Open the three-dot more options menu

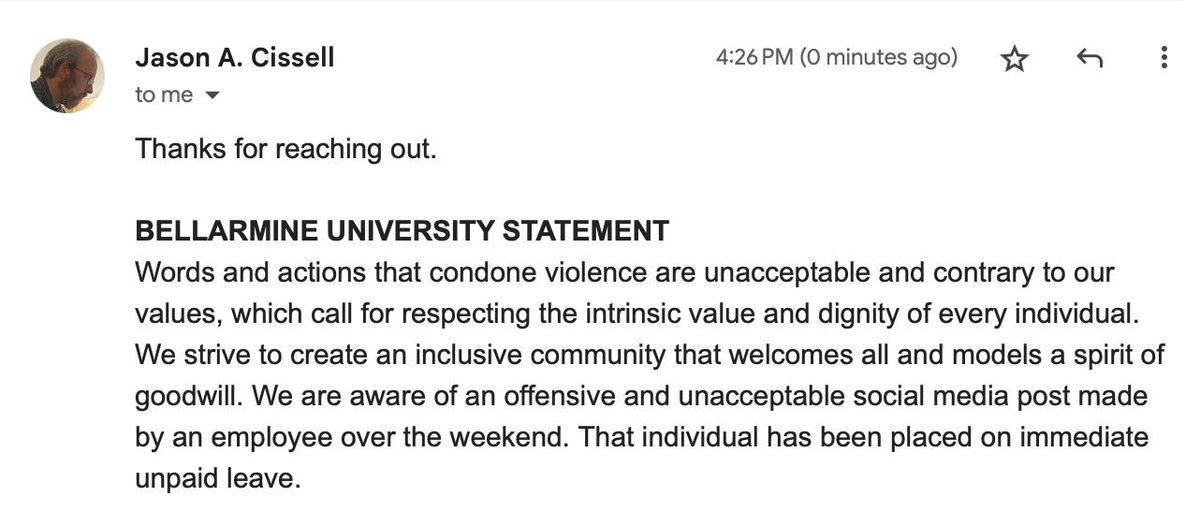click(x=1163, y=58)
